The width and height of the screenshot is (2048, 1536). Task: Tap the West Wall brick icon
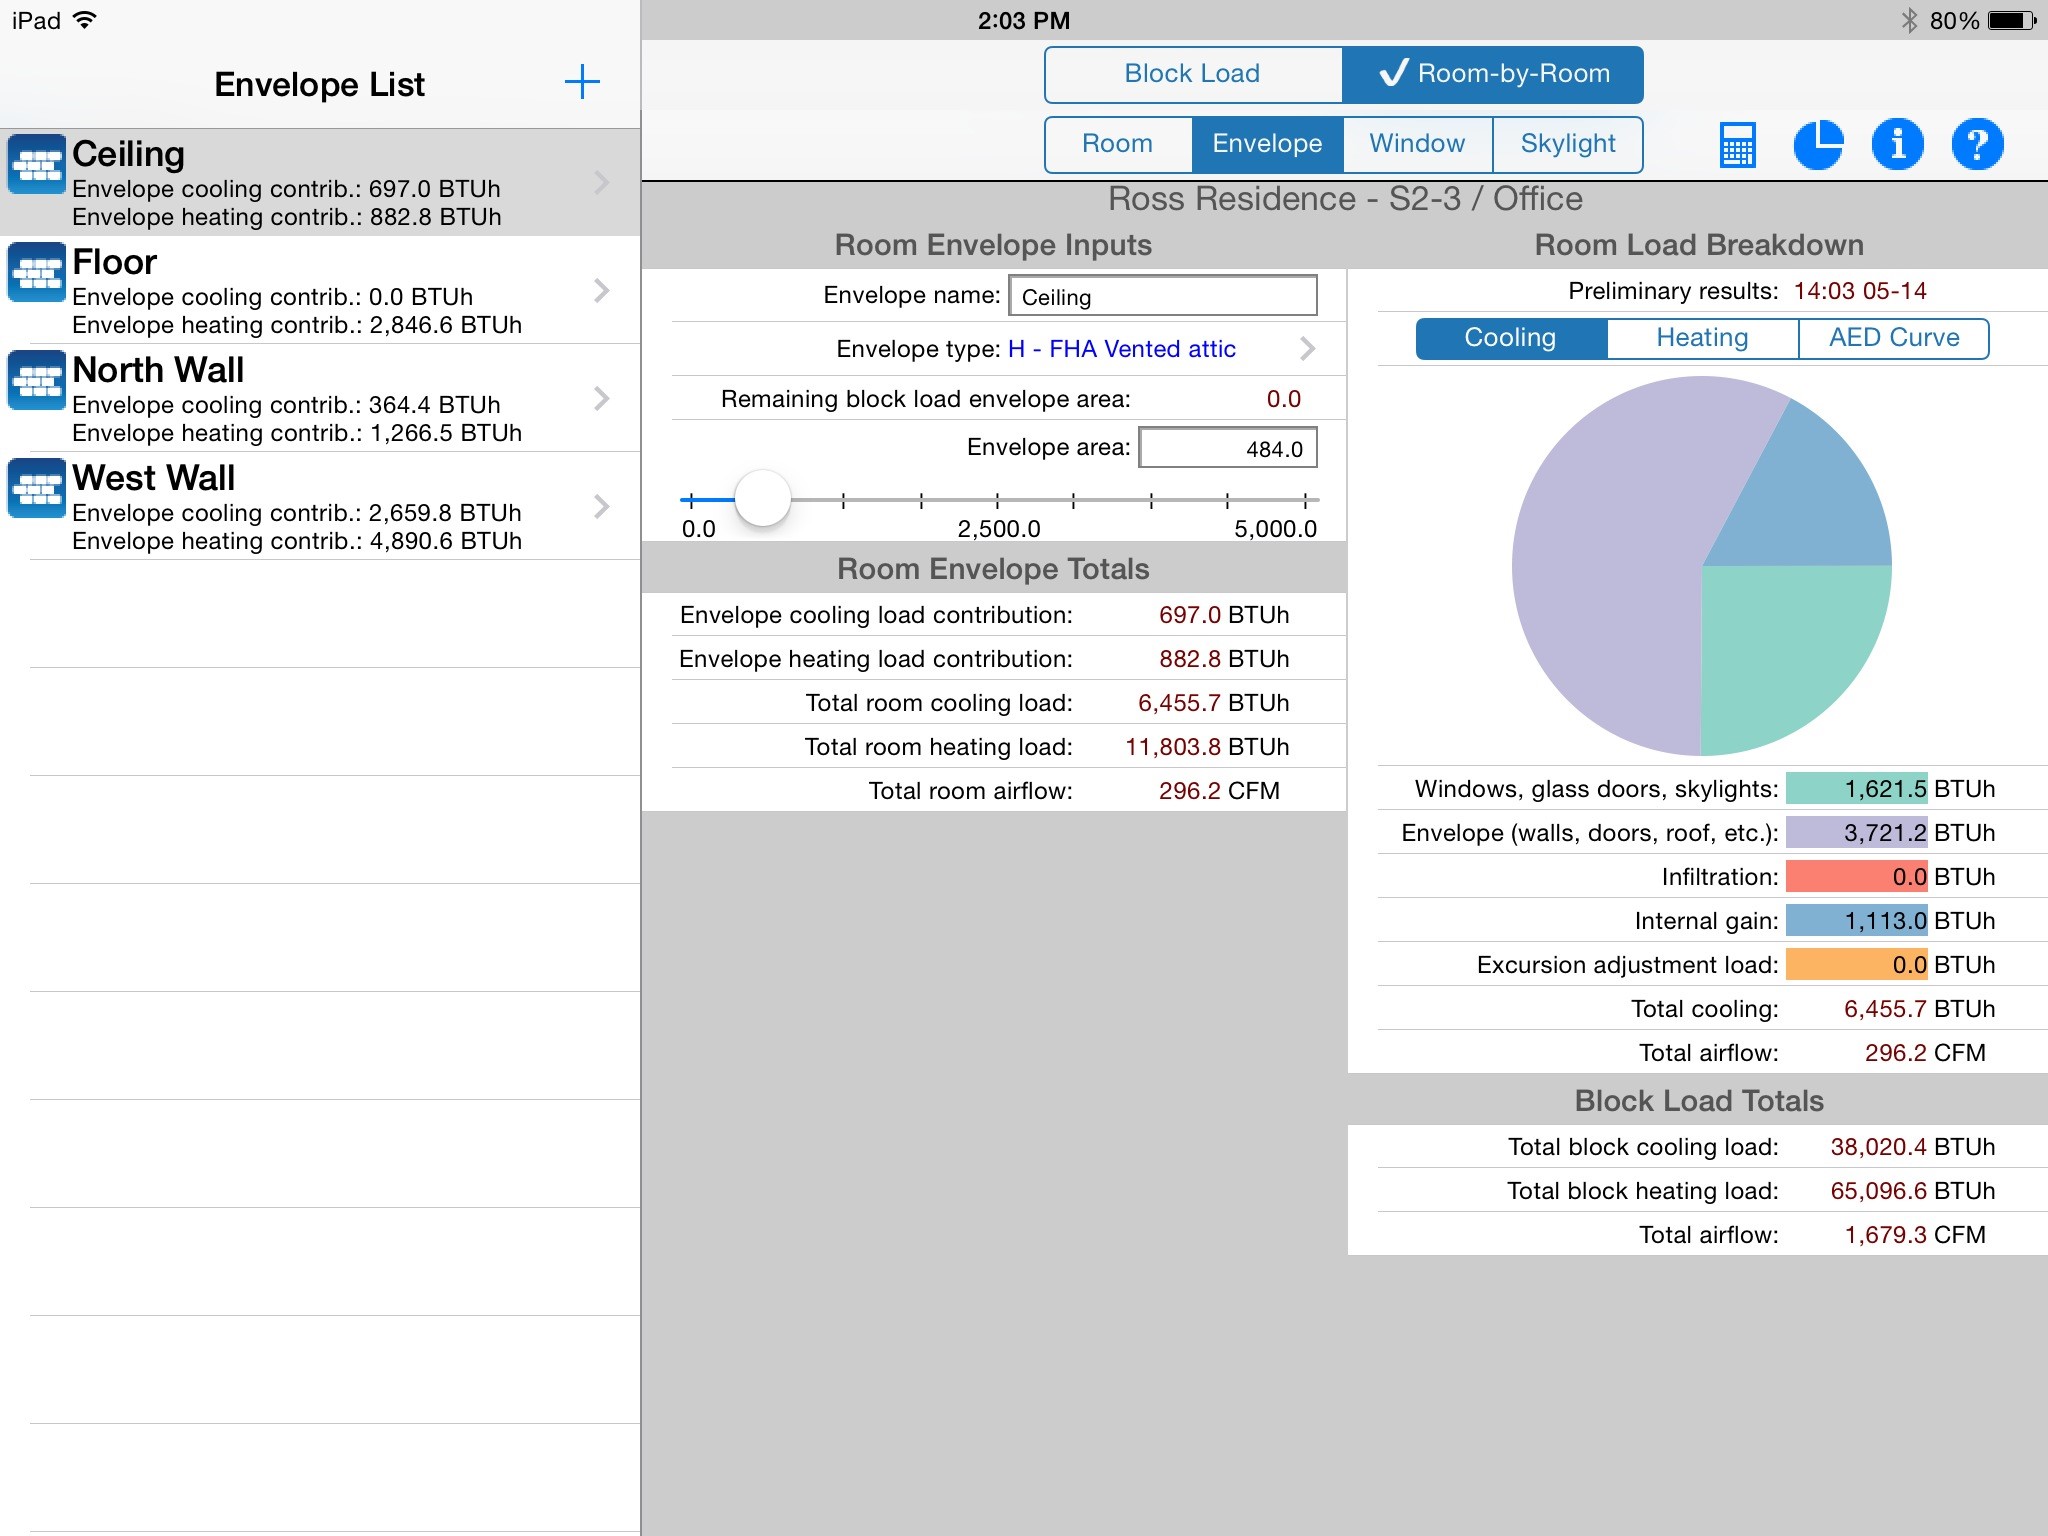[37, 488]
